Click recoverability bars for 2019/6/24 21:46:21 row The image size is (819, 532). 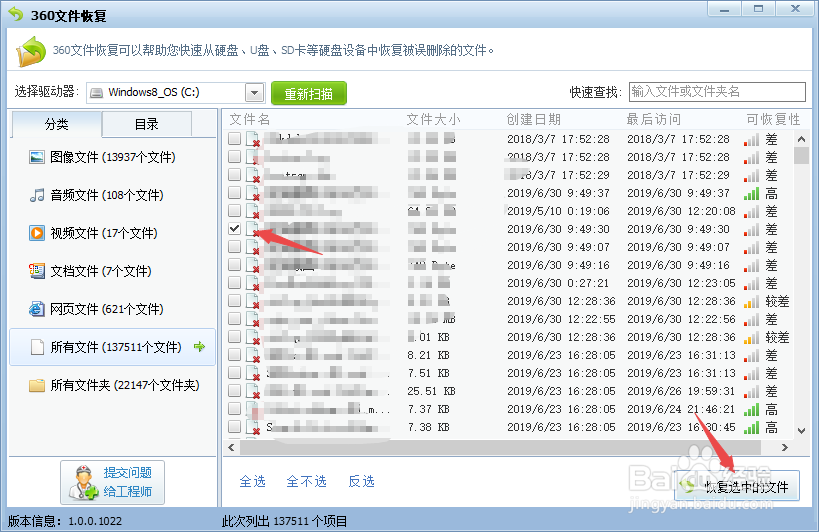(x=752, y=410)
